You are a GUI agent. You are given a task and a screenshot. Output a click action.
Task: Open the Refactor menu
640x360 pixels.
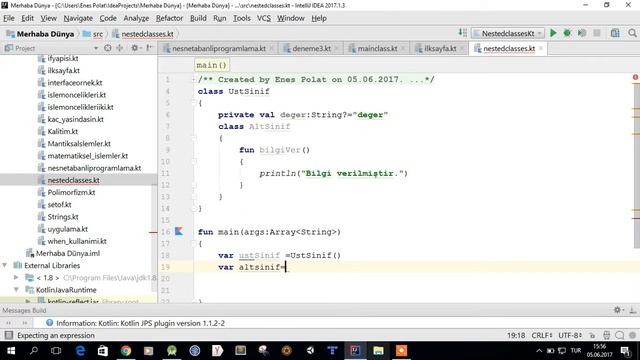click(169, 18)
